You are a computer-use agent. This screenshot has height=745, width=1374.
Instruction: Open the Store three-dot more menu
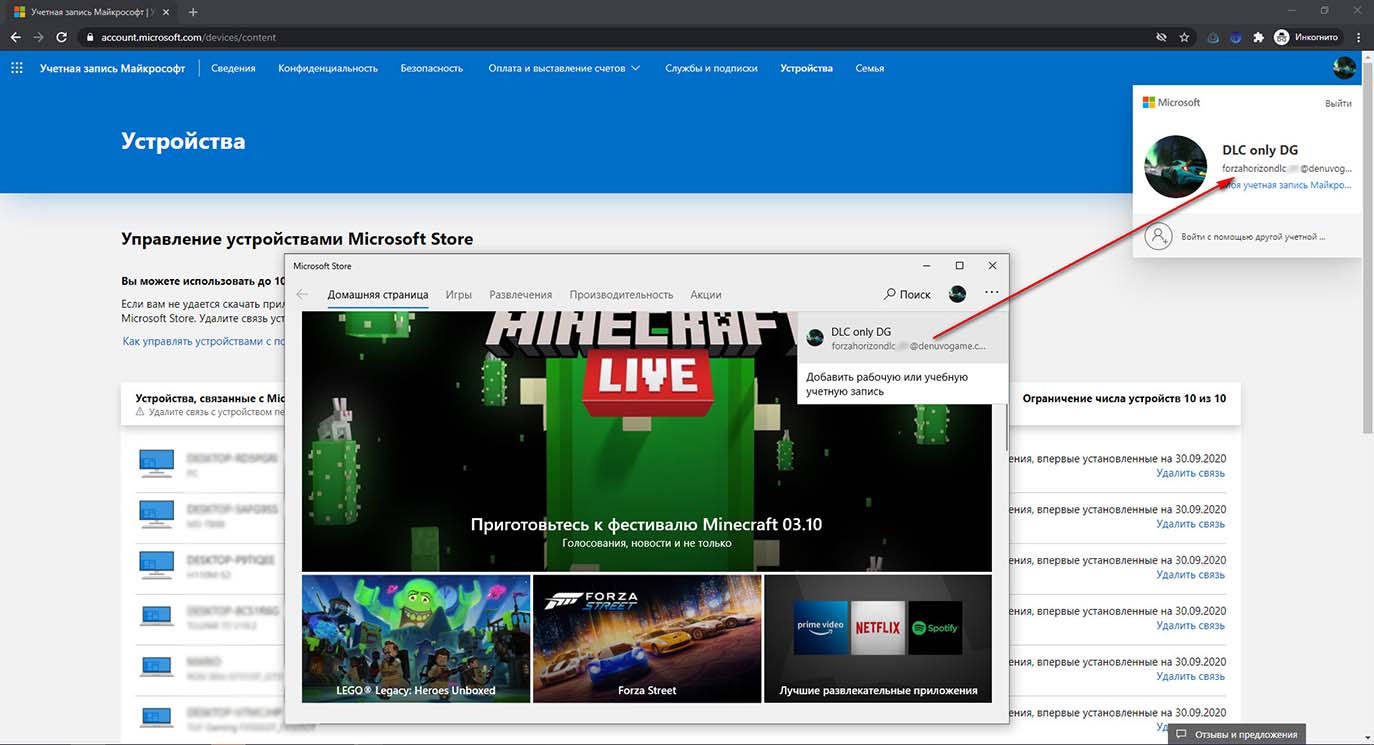991,294
